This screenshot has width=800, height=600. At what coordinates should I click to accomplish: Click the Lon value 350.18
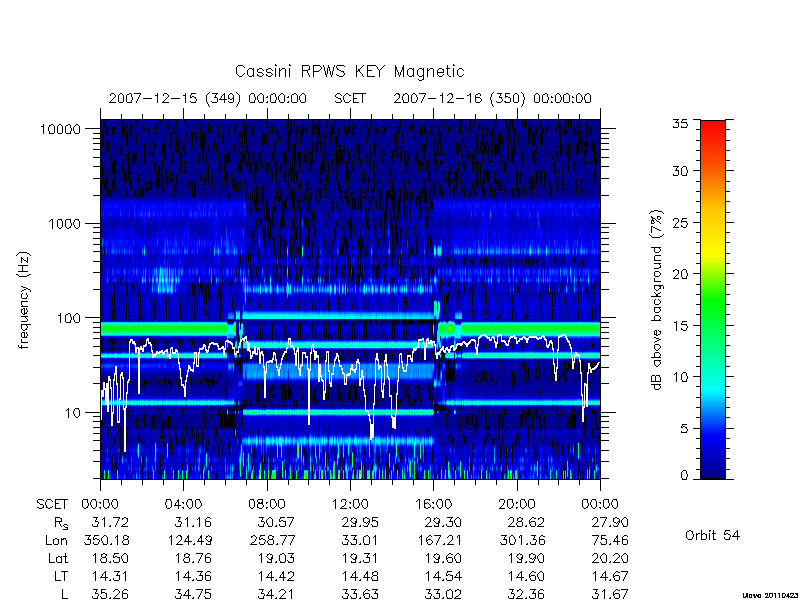[106, 540]
